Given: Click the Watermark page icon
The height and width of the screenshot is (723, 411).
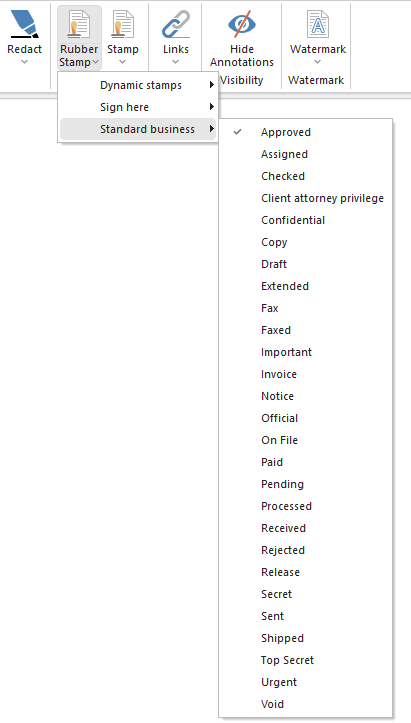Looking at the screenshot, I should click(318, 24).
